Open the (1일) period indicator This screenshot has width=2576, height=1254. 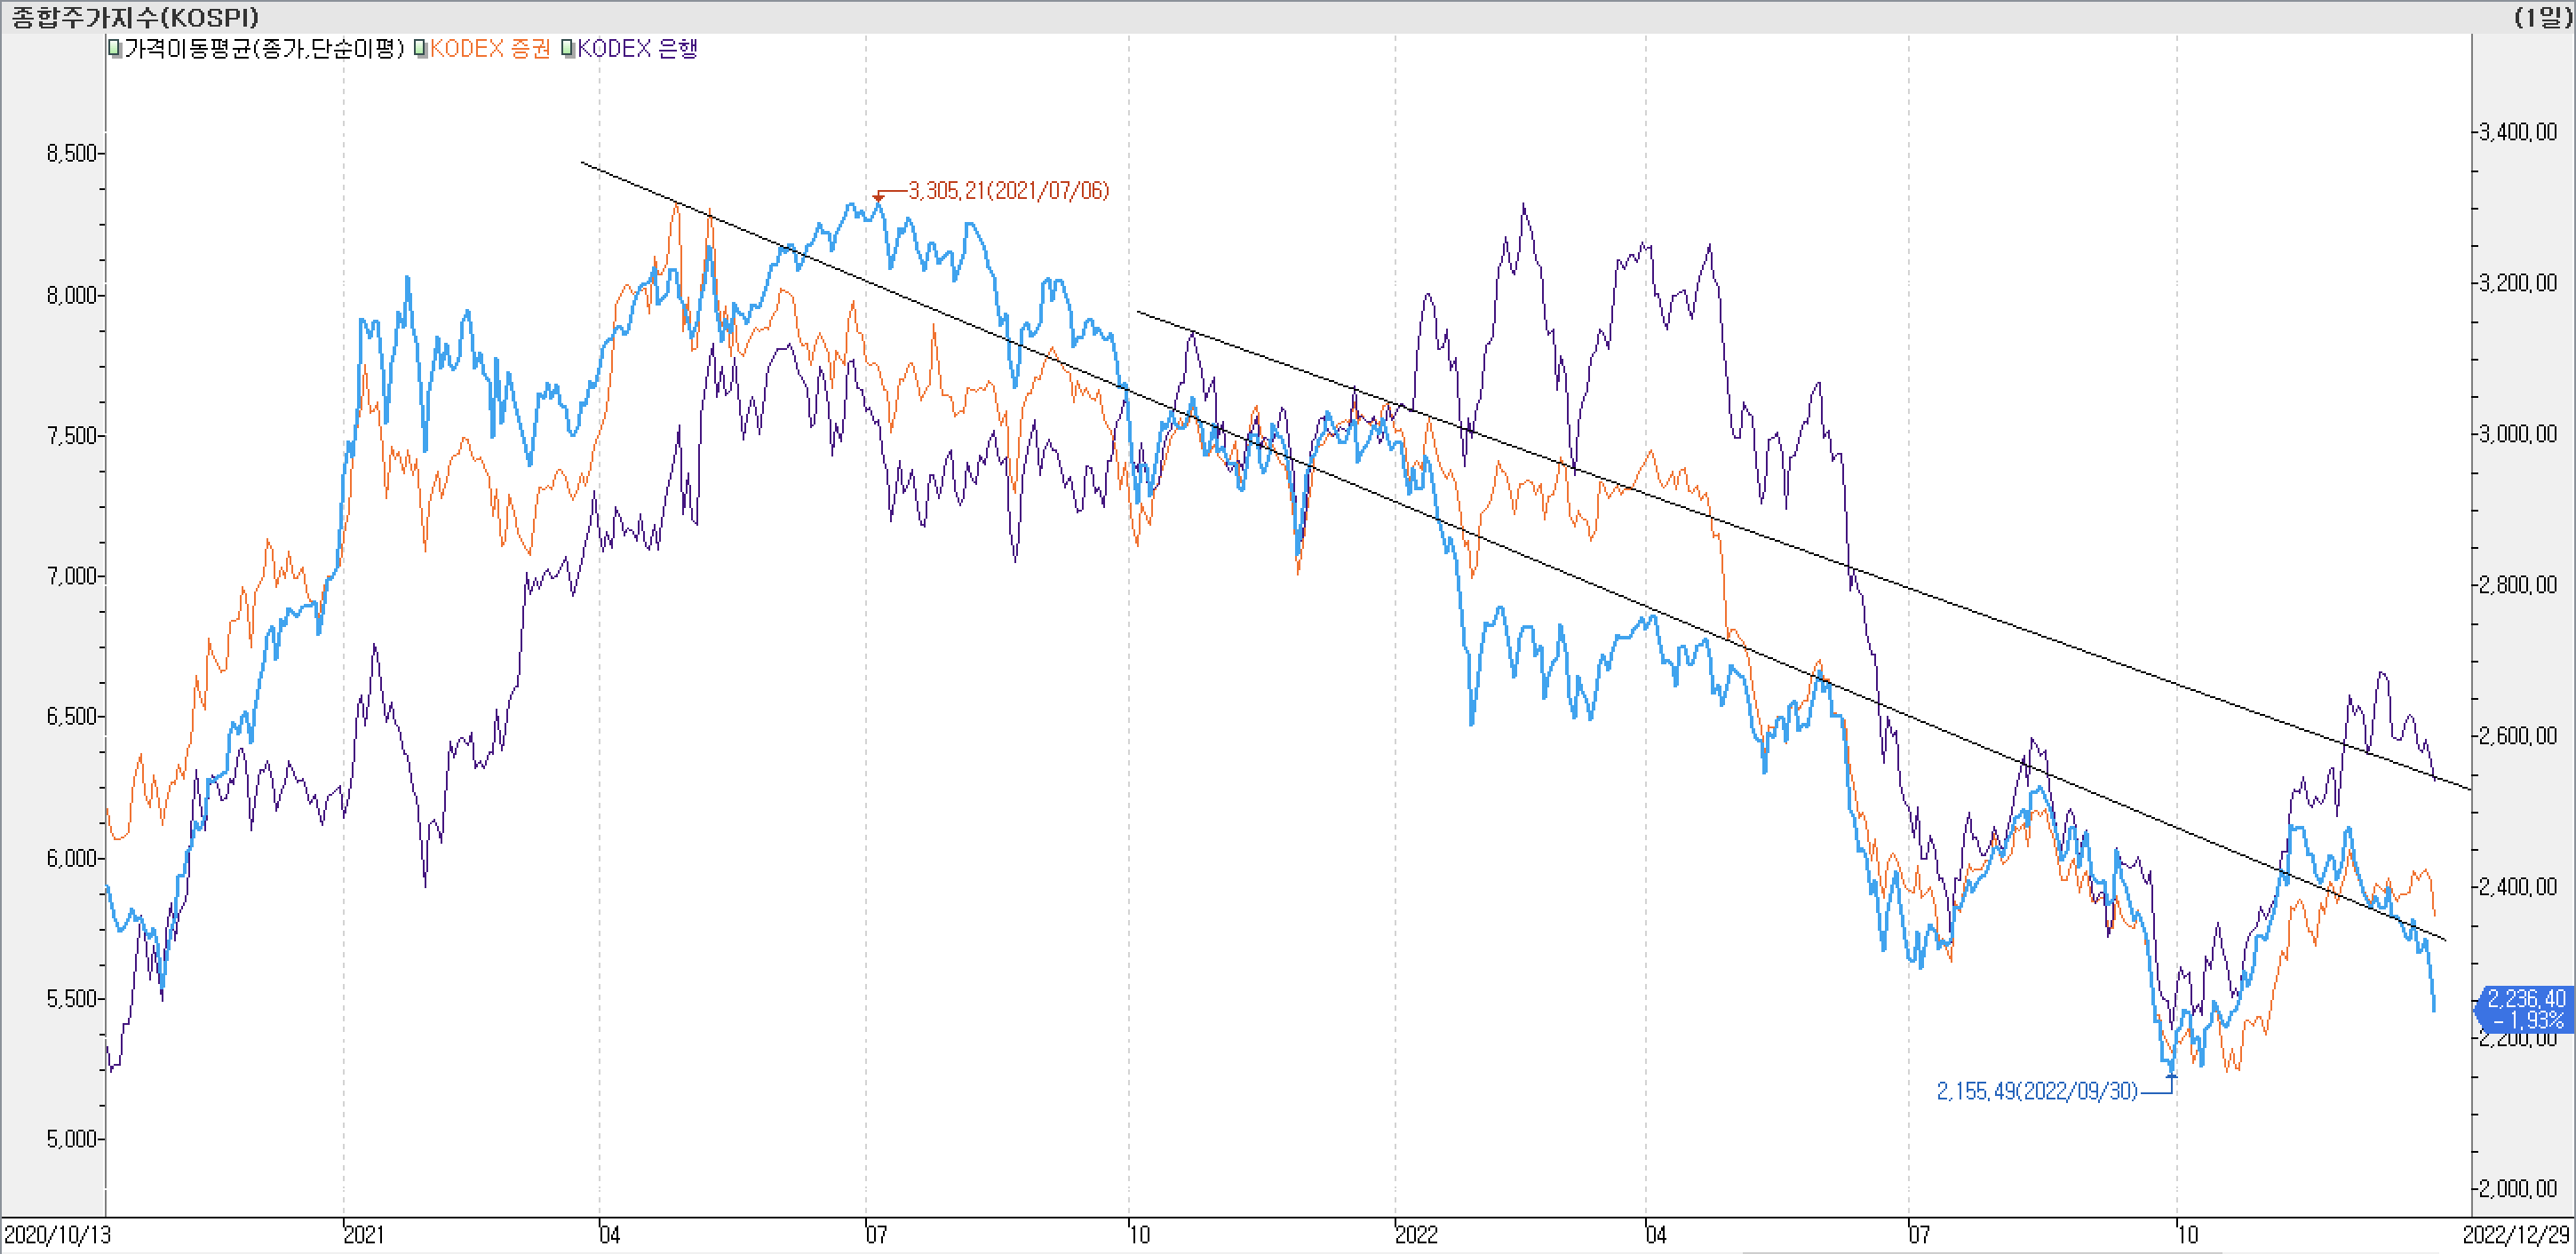[x=2542, y=17]
